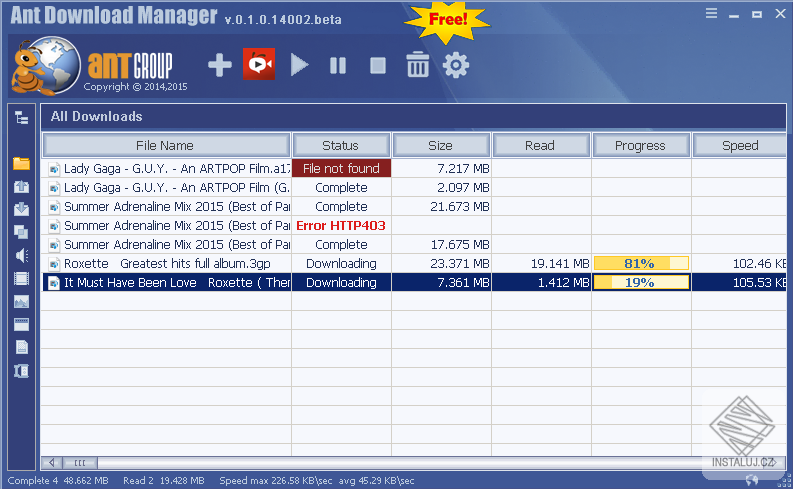Screen dimensions: 793x489
Task: Filter by images using picture icon
Action: pyautogui.click(x=21, y=302)
